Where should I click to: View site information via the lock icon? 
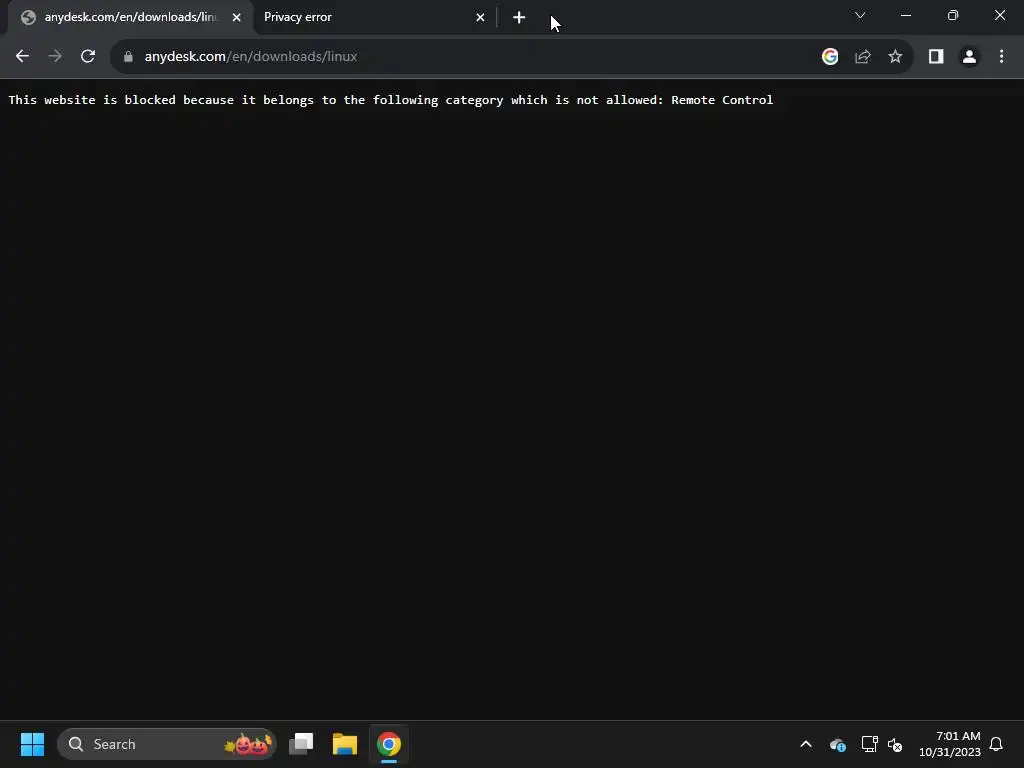(x=129, y=57)
